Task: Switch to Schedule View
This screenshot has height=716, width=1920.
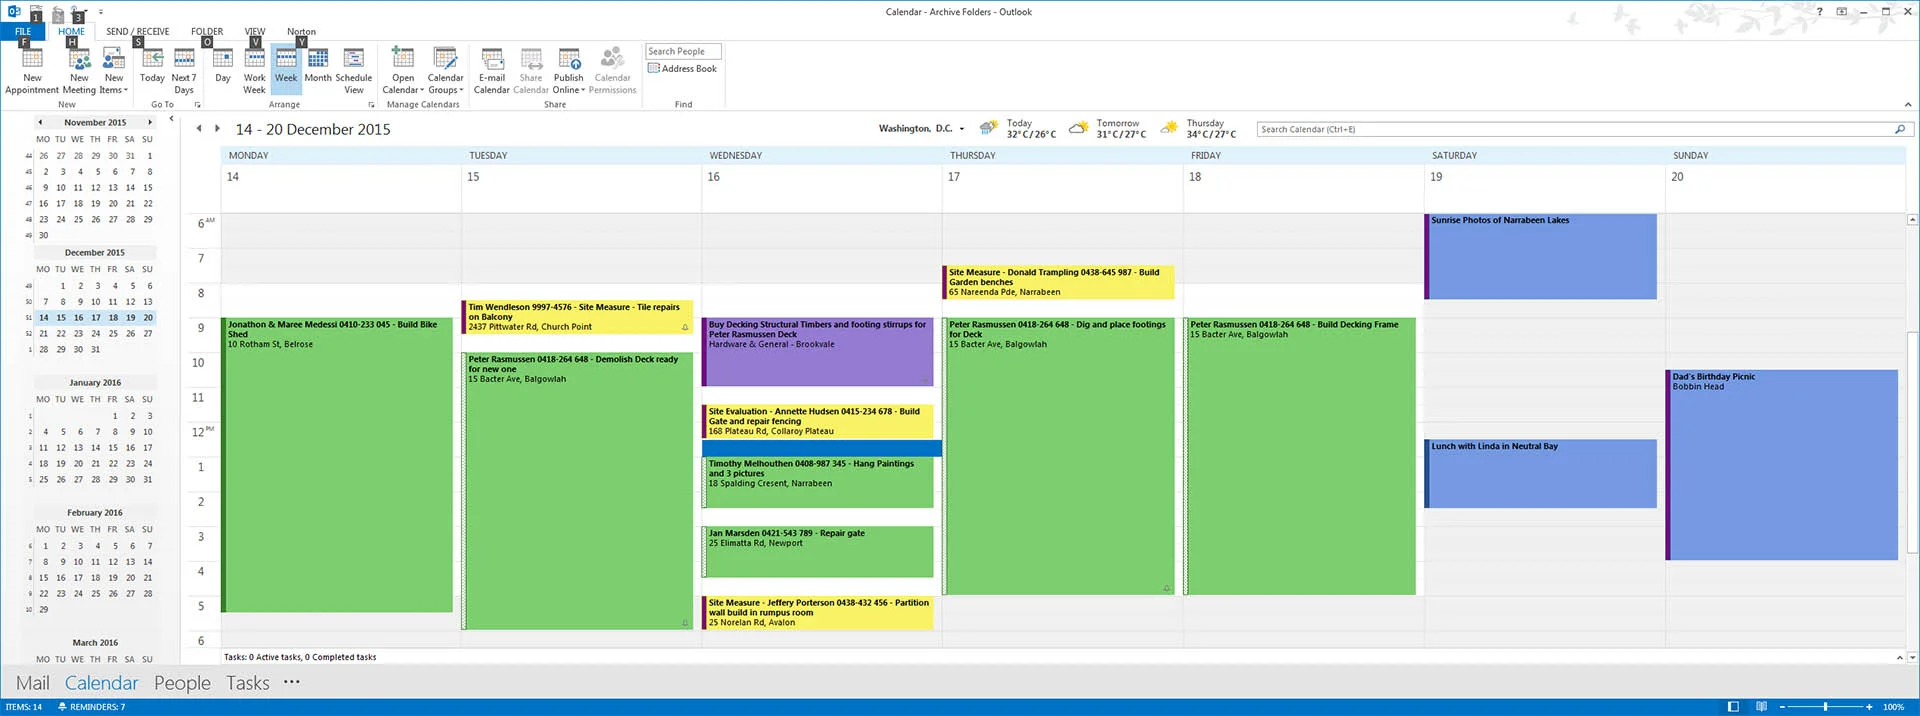Action: coord(354,70)
